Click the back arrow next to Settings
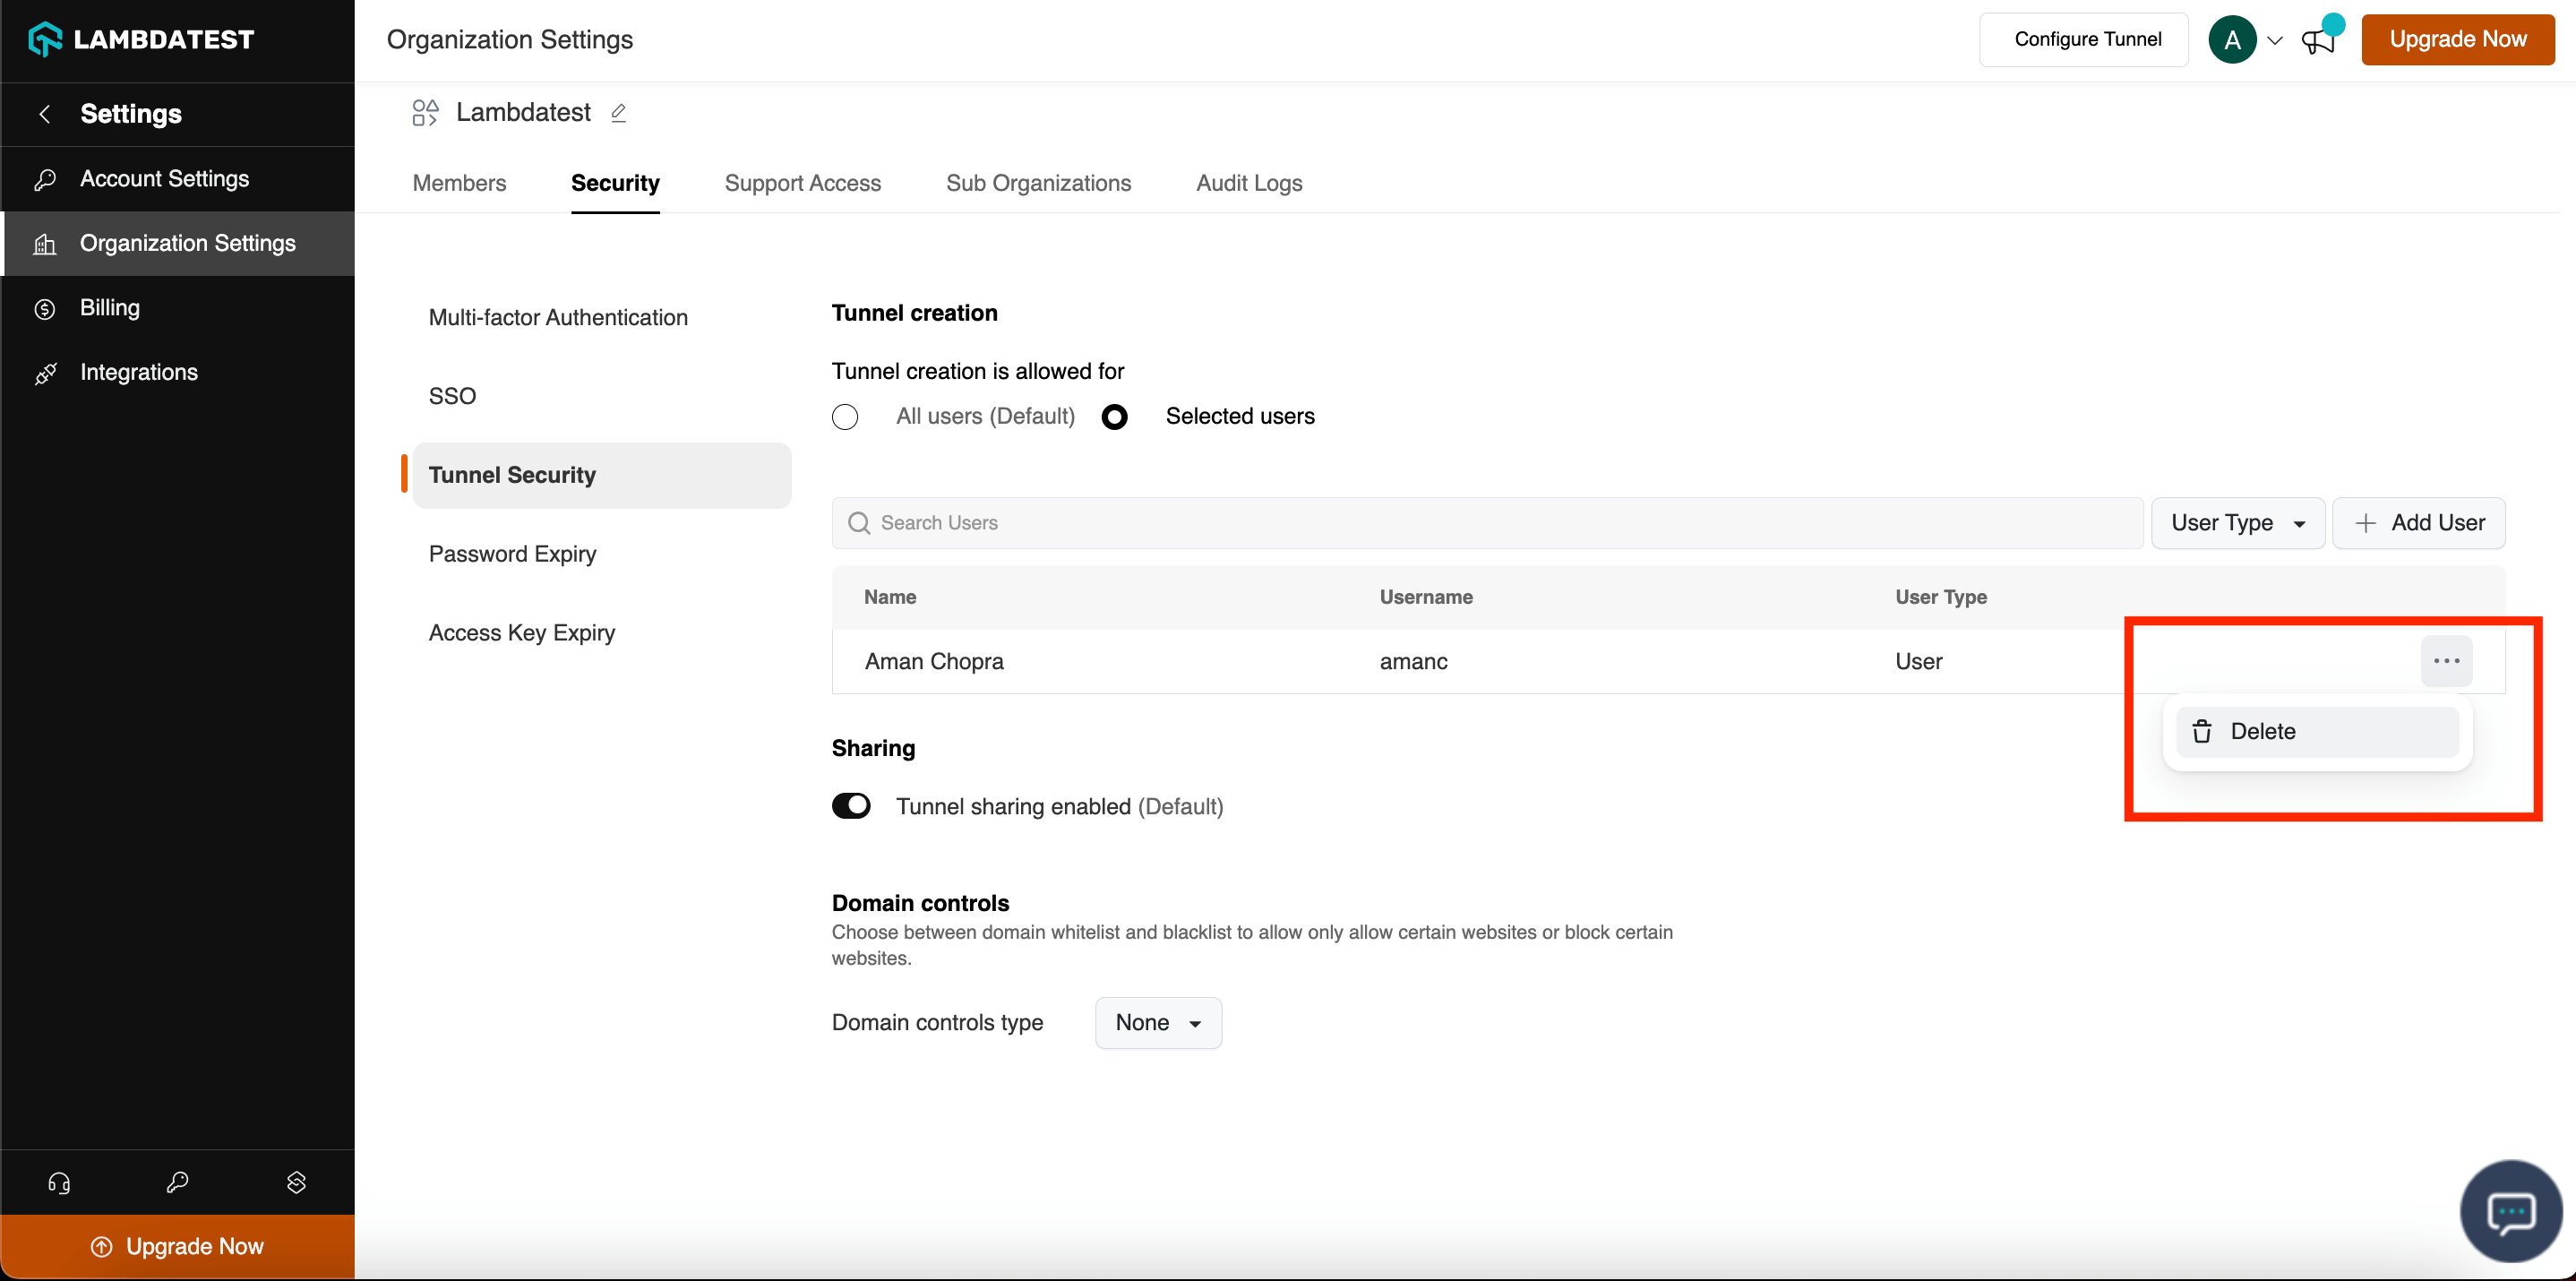The width and height of the screenshot is (2576, 1281). tap(44, 114)
